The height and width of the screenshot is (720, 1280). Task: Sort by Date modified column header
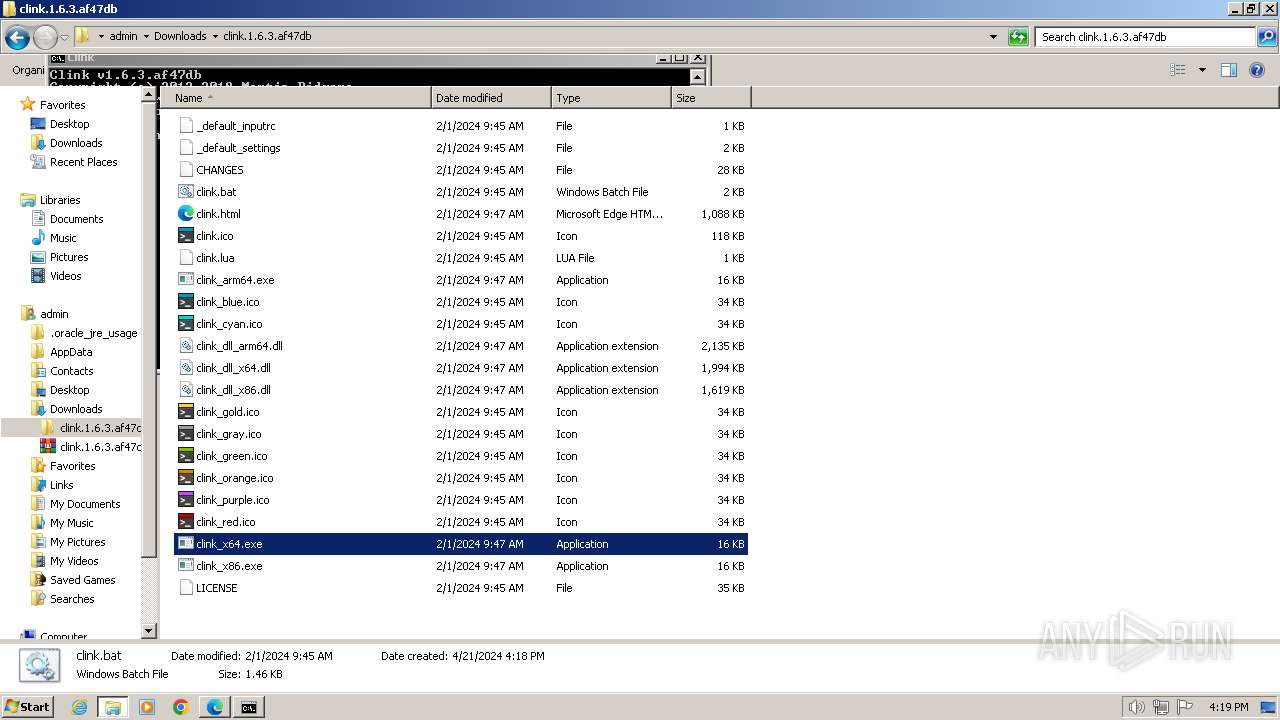click(x=491, y=98)
